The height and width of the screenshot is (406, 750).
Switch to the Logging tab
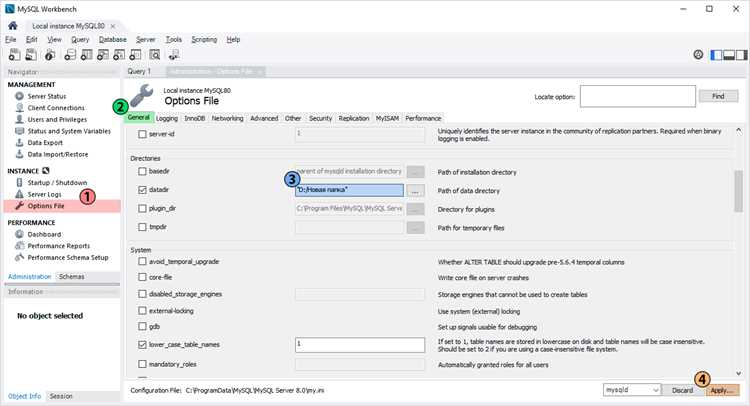[166, 118]
